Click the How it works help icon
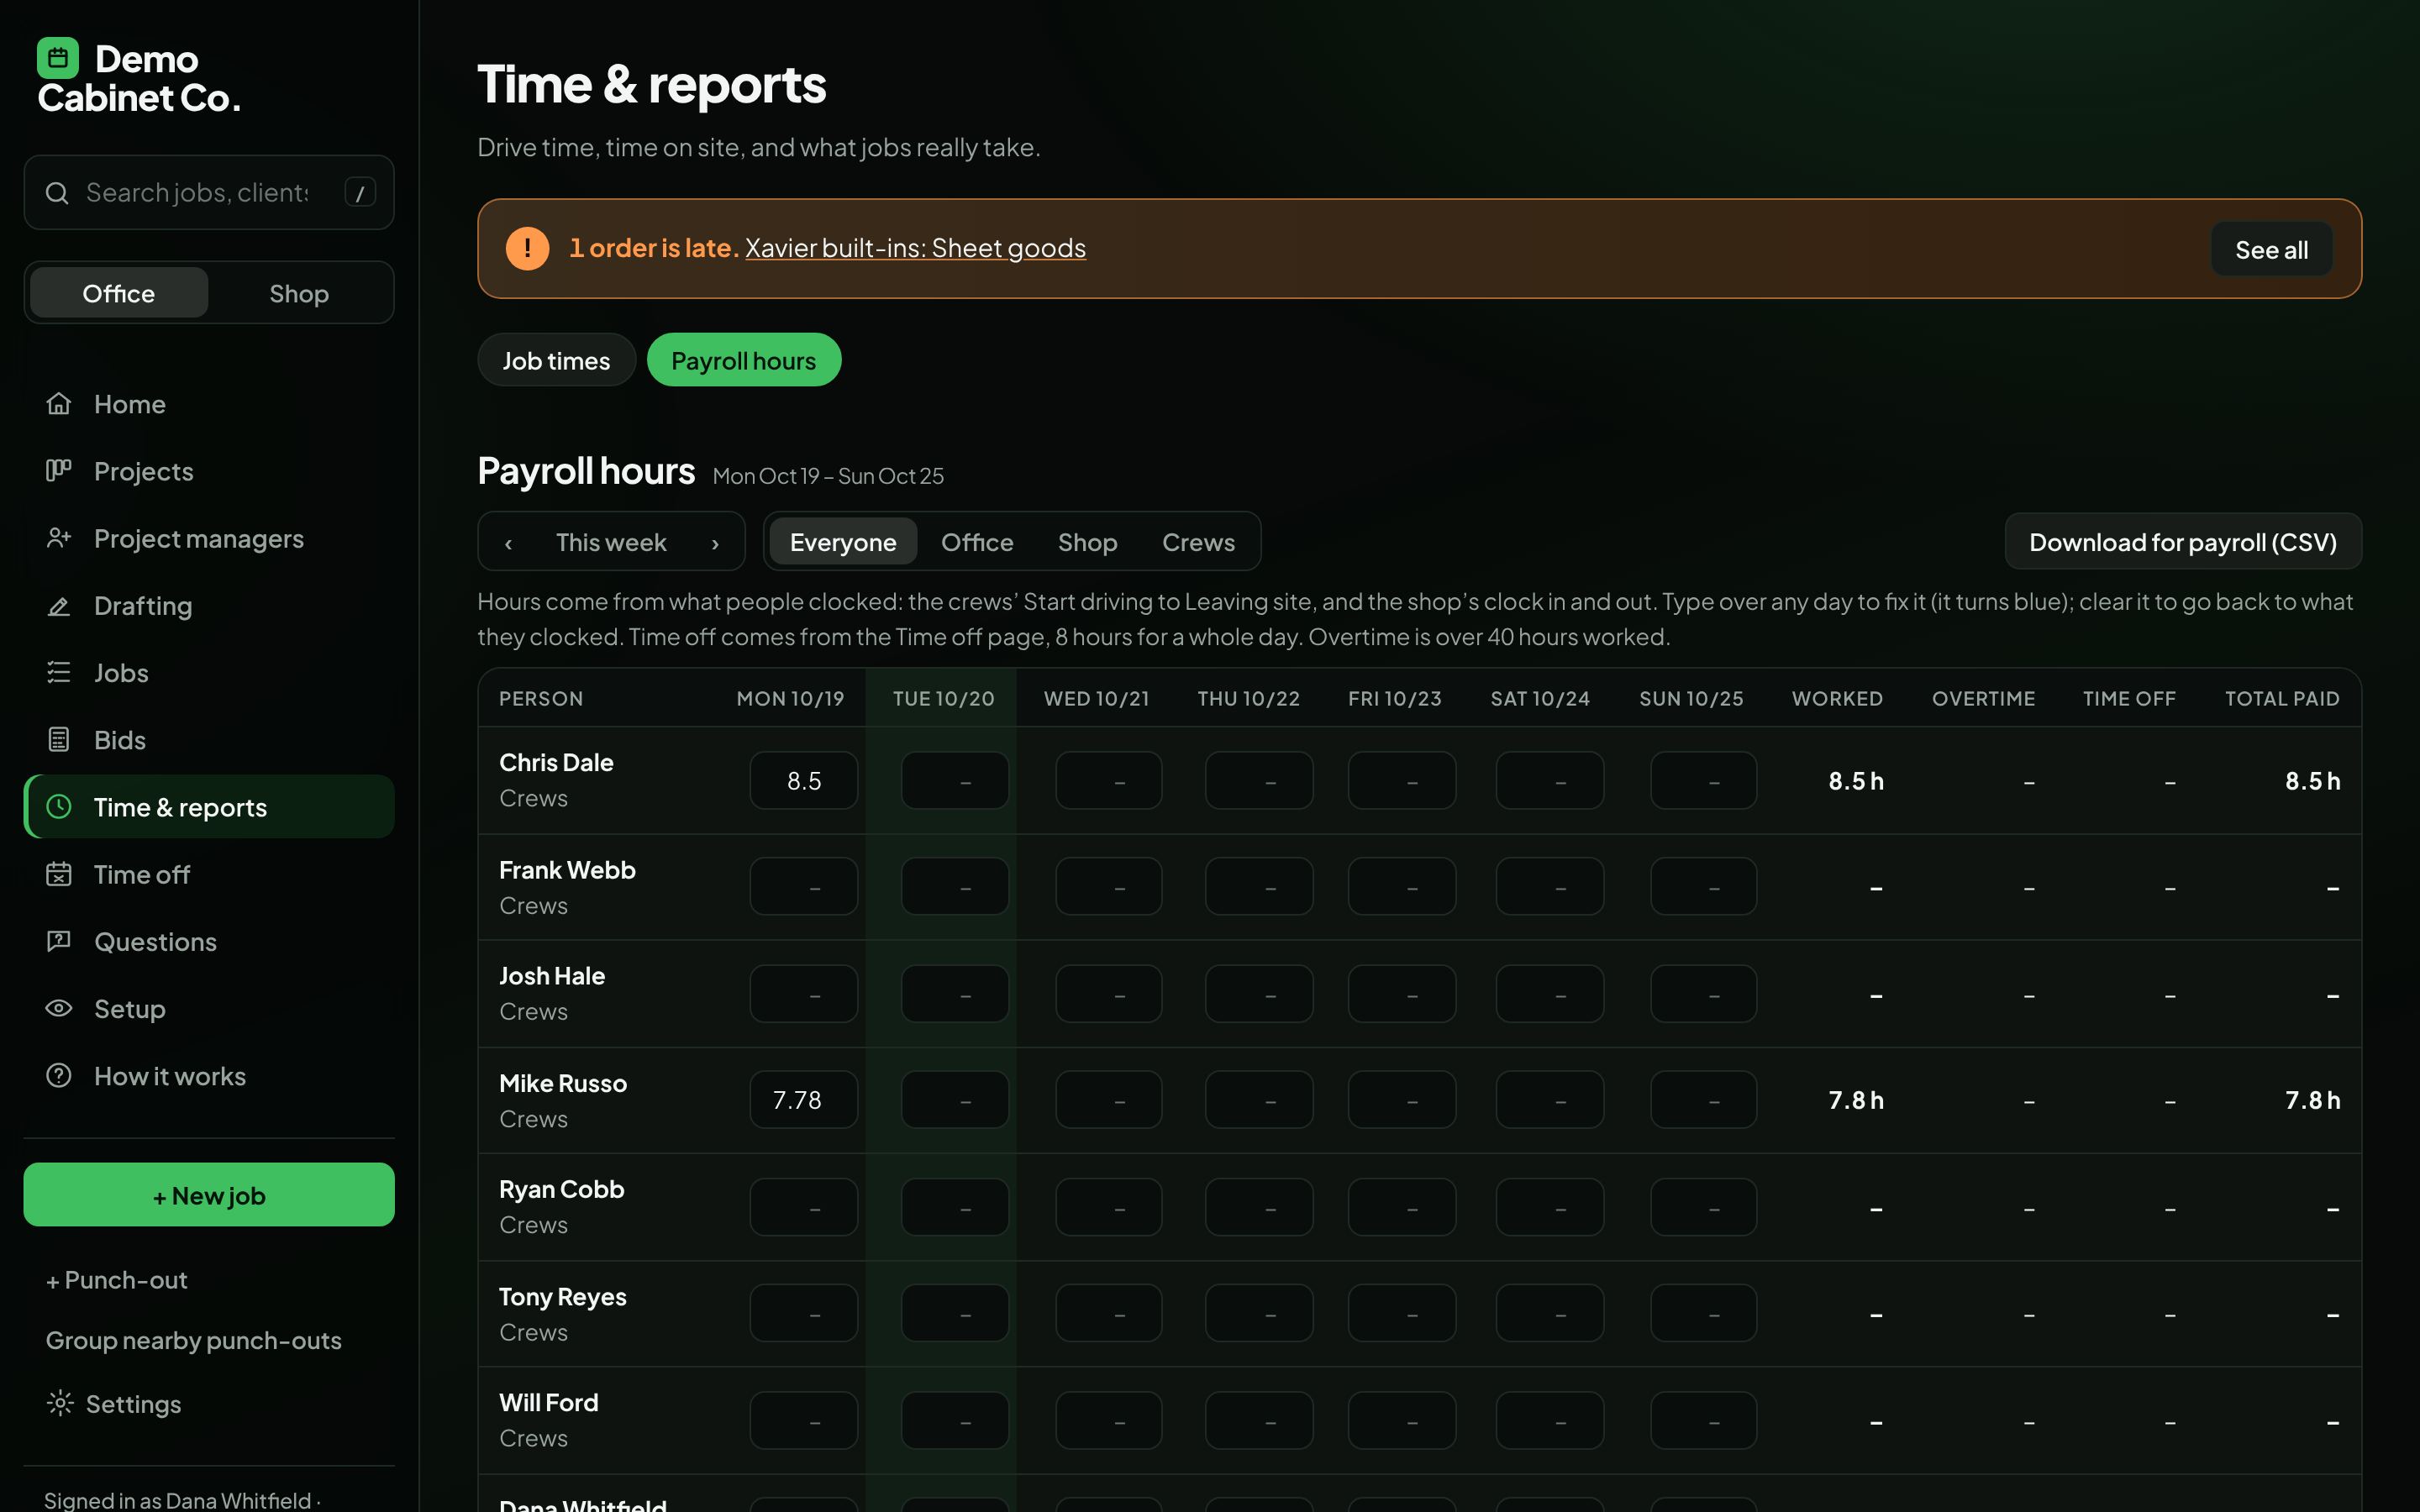 (x=59, y=1075)
